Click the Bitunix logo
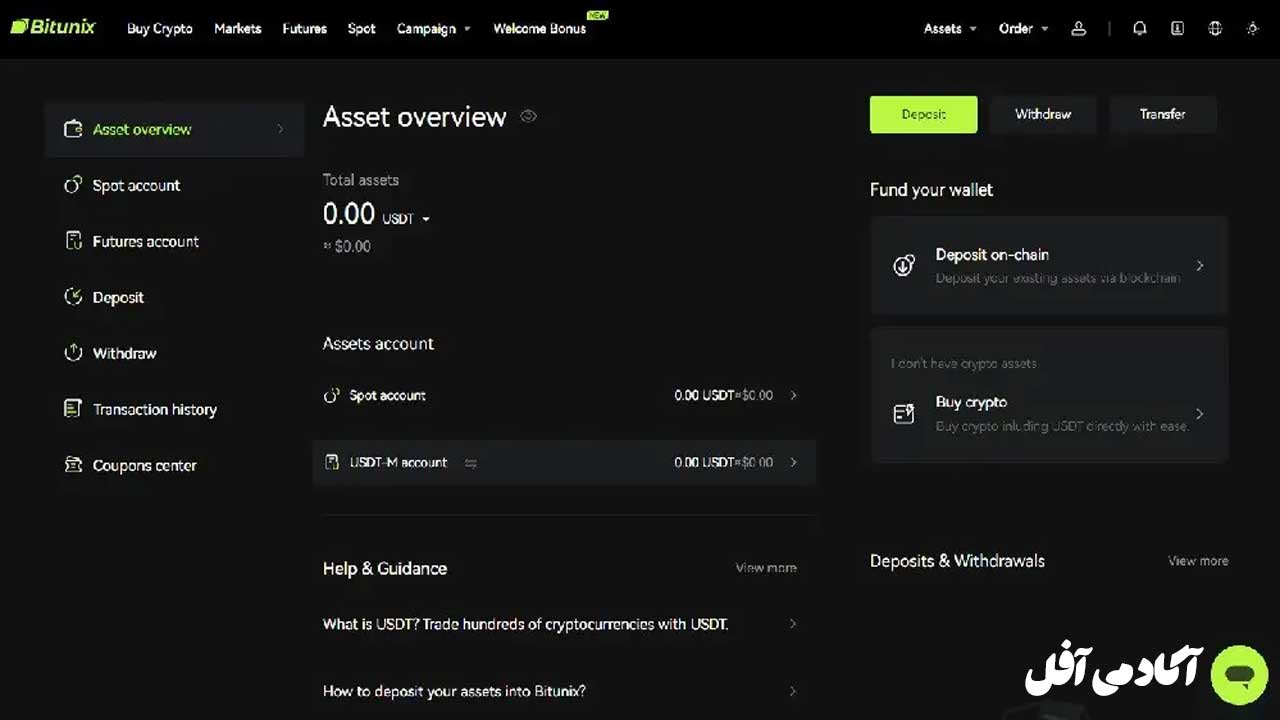Screen dimensions: 1280x720 tap(53, 27)
